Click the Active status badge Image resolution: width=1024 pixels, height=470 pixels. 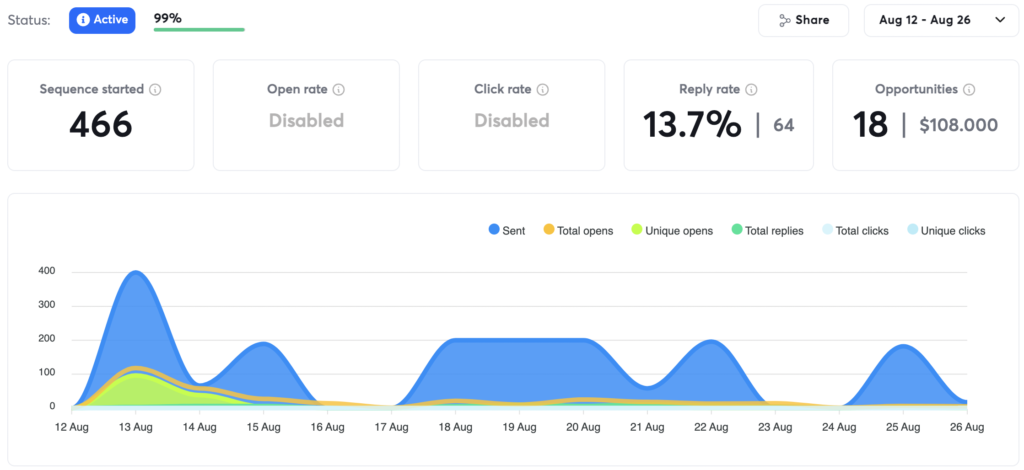tap(102, 20)
